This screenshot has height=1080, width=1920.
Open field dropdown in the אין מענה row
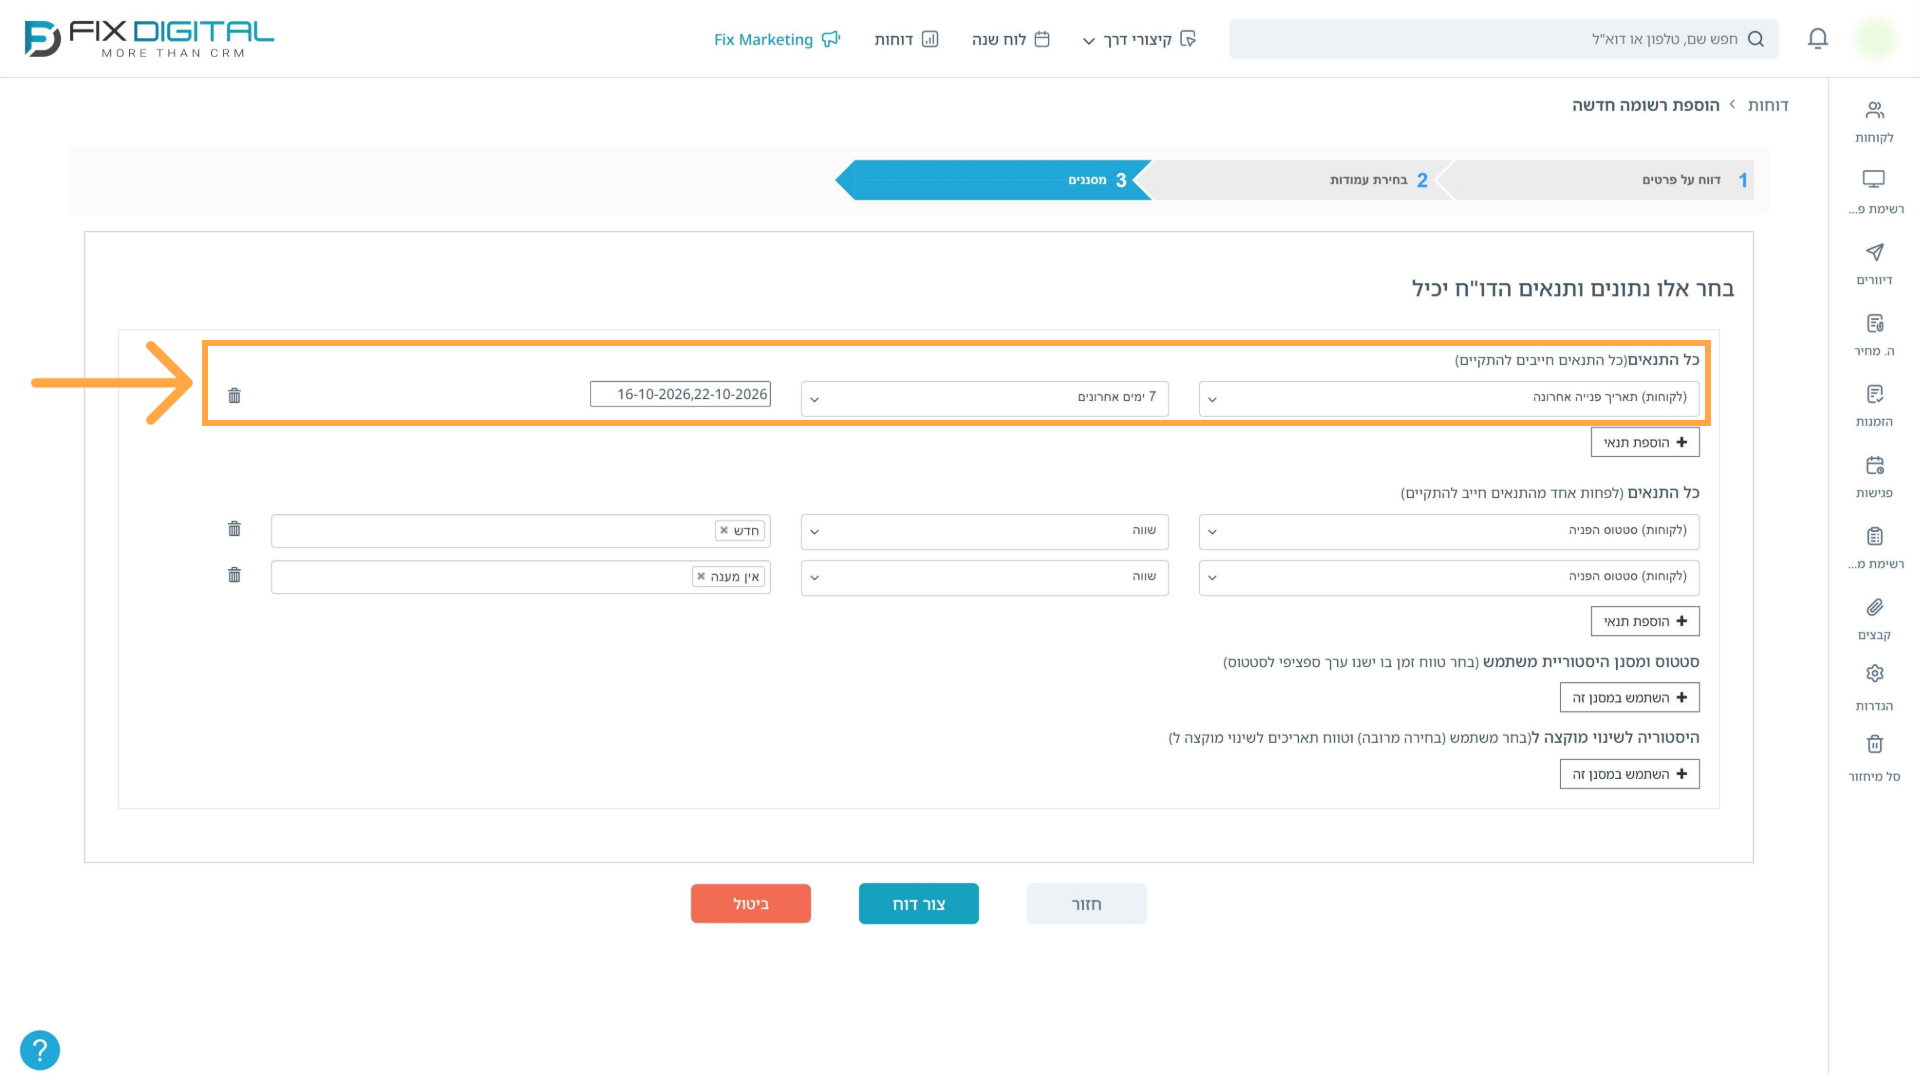[1449, 577]
